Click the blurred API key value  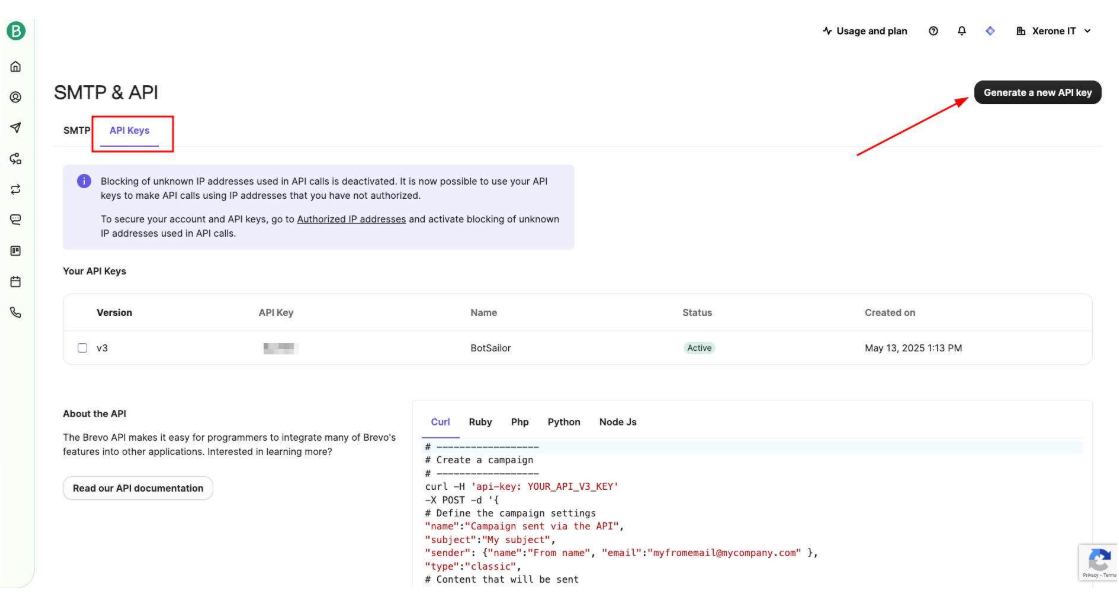[280, 348]
